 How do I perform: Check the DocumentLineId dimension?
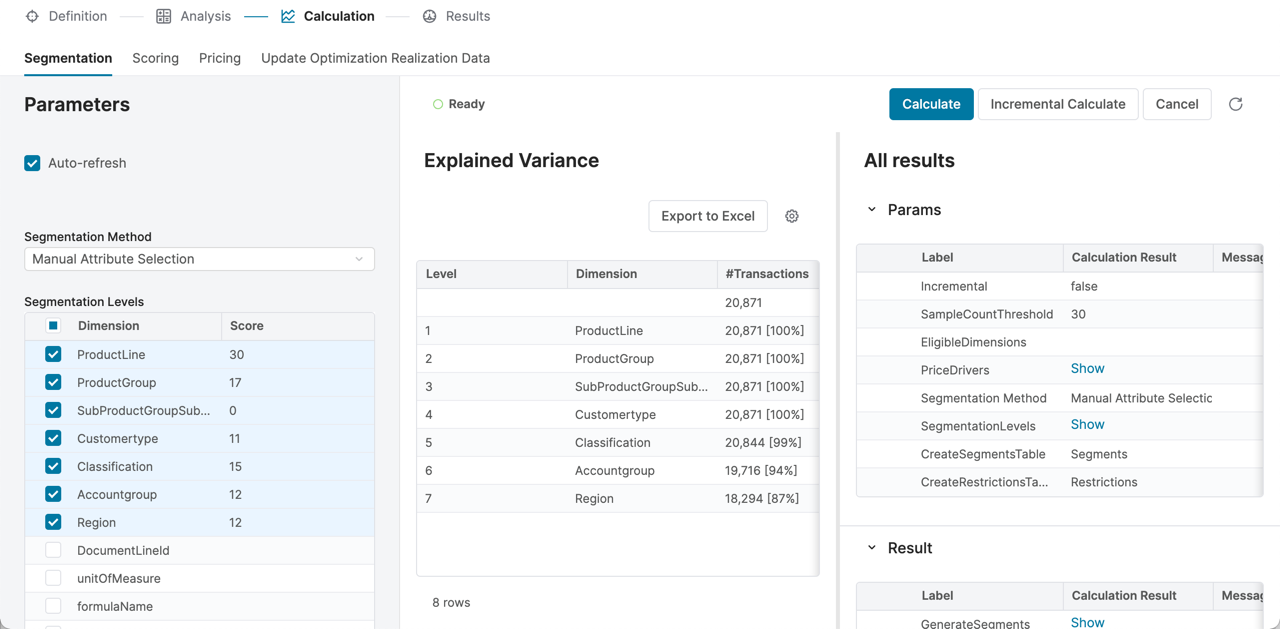point(53,550)
